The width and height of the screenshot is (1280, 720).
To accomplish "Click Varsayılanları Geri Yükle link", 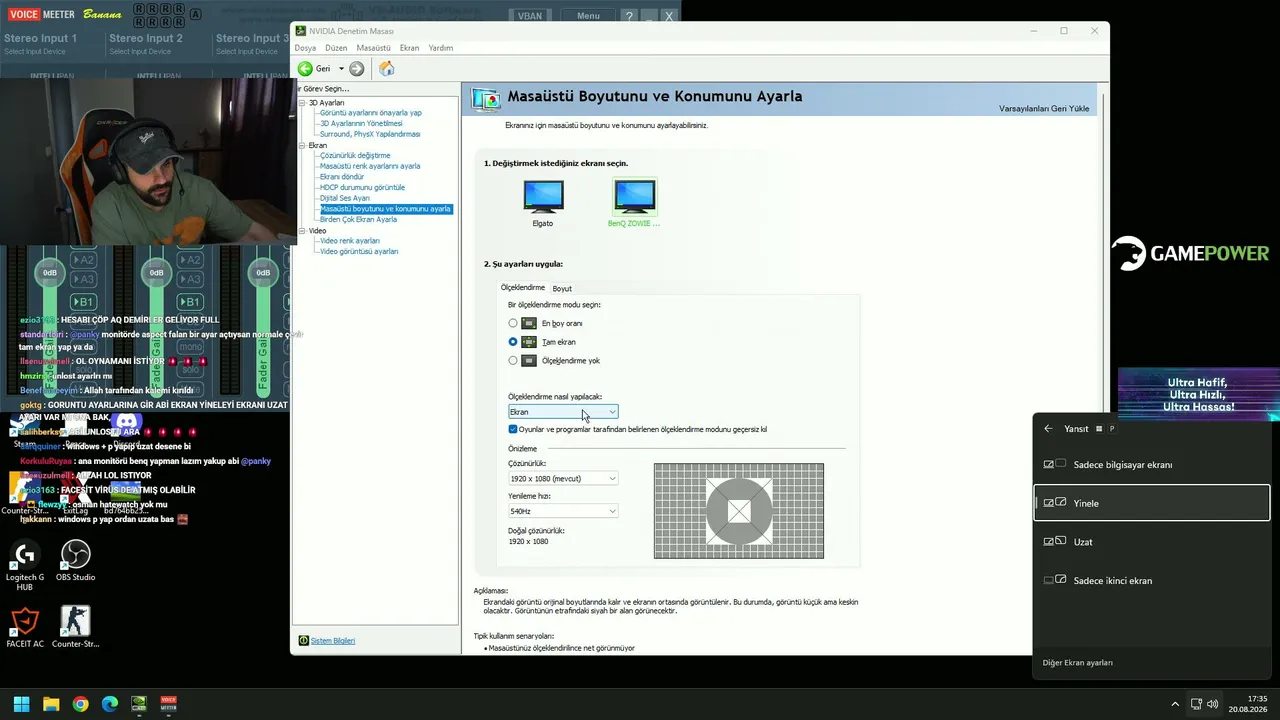I will (1044, 108).
